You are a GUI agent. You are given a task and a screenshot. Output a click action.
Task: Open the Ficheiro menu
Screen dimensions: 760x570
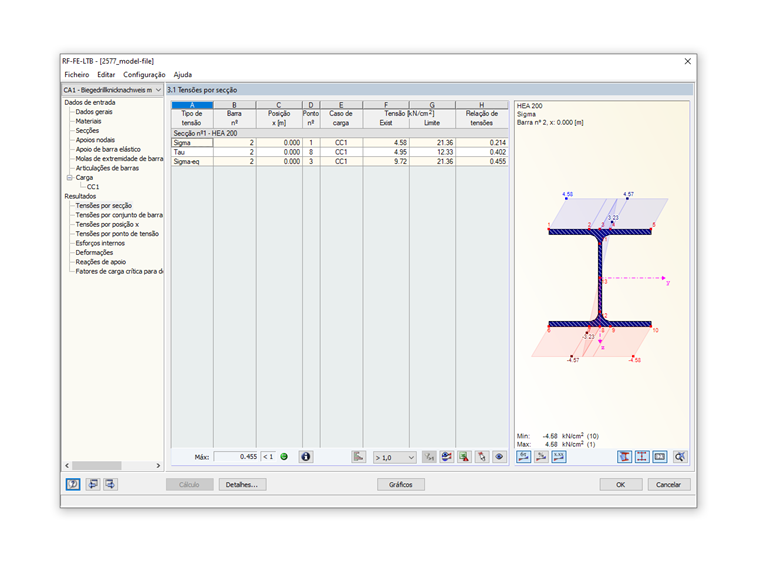(77, 75)
